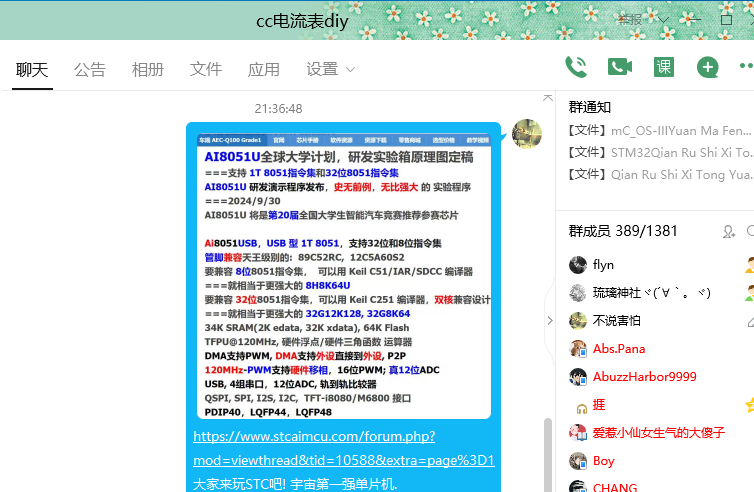This screenshot has width=754, height=492.
Task: Click Boy's avatar in member list
Action: [578, 461]
